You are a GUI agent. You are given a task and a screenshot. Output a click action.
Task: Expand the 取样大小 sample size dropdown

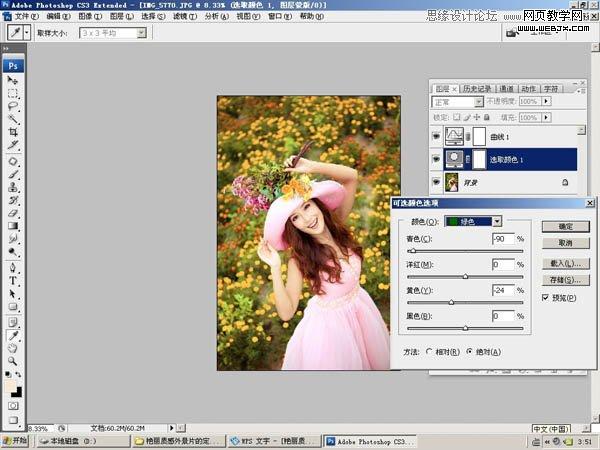tap(140, 33)
